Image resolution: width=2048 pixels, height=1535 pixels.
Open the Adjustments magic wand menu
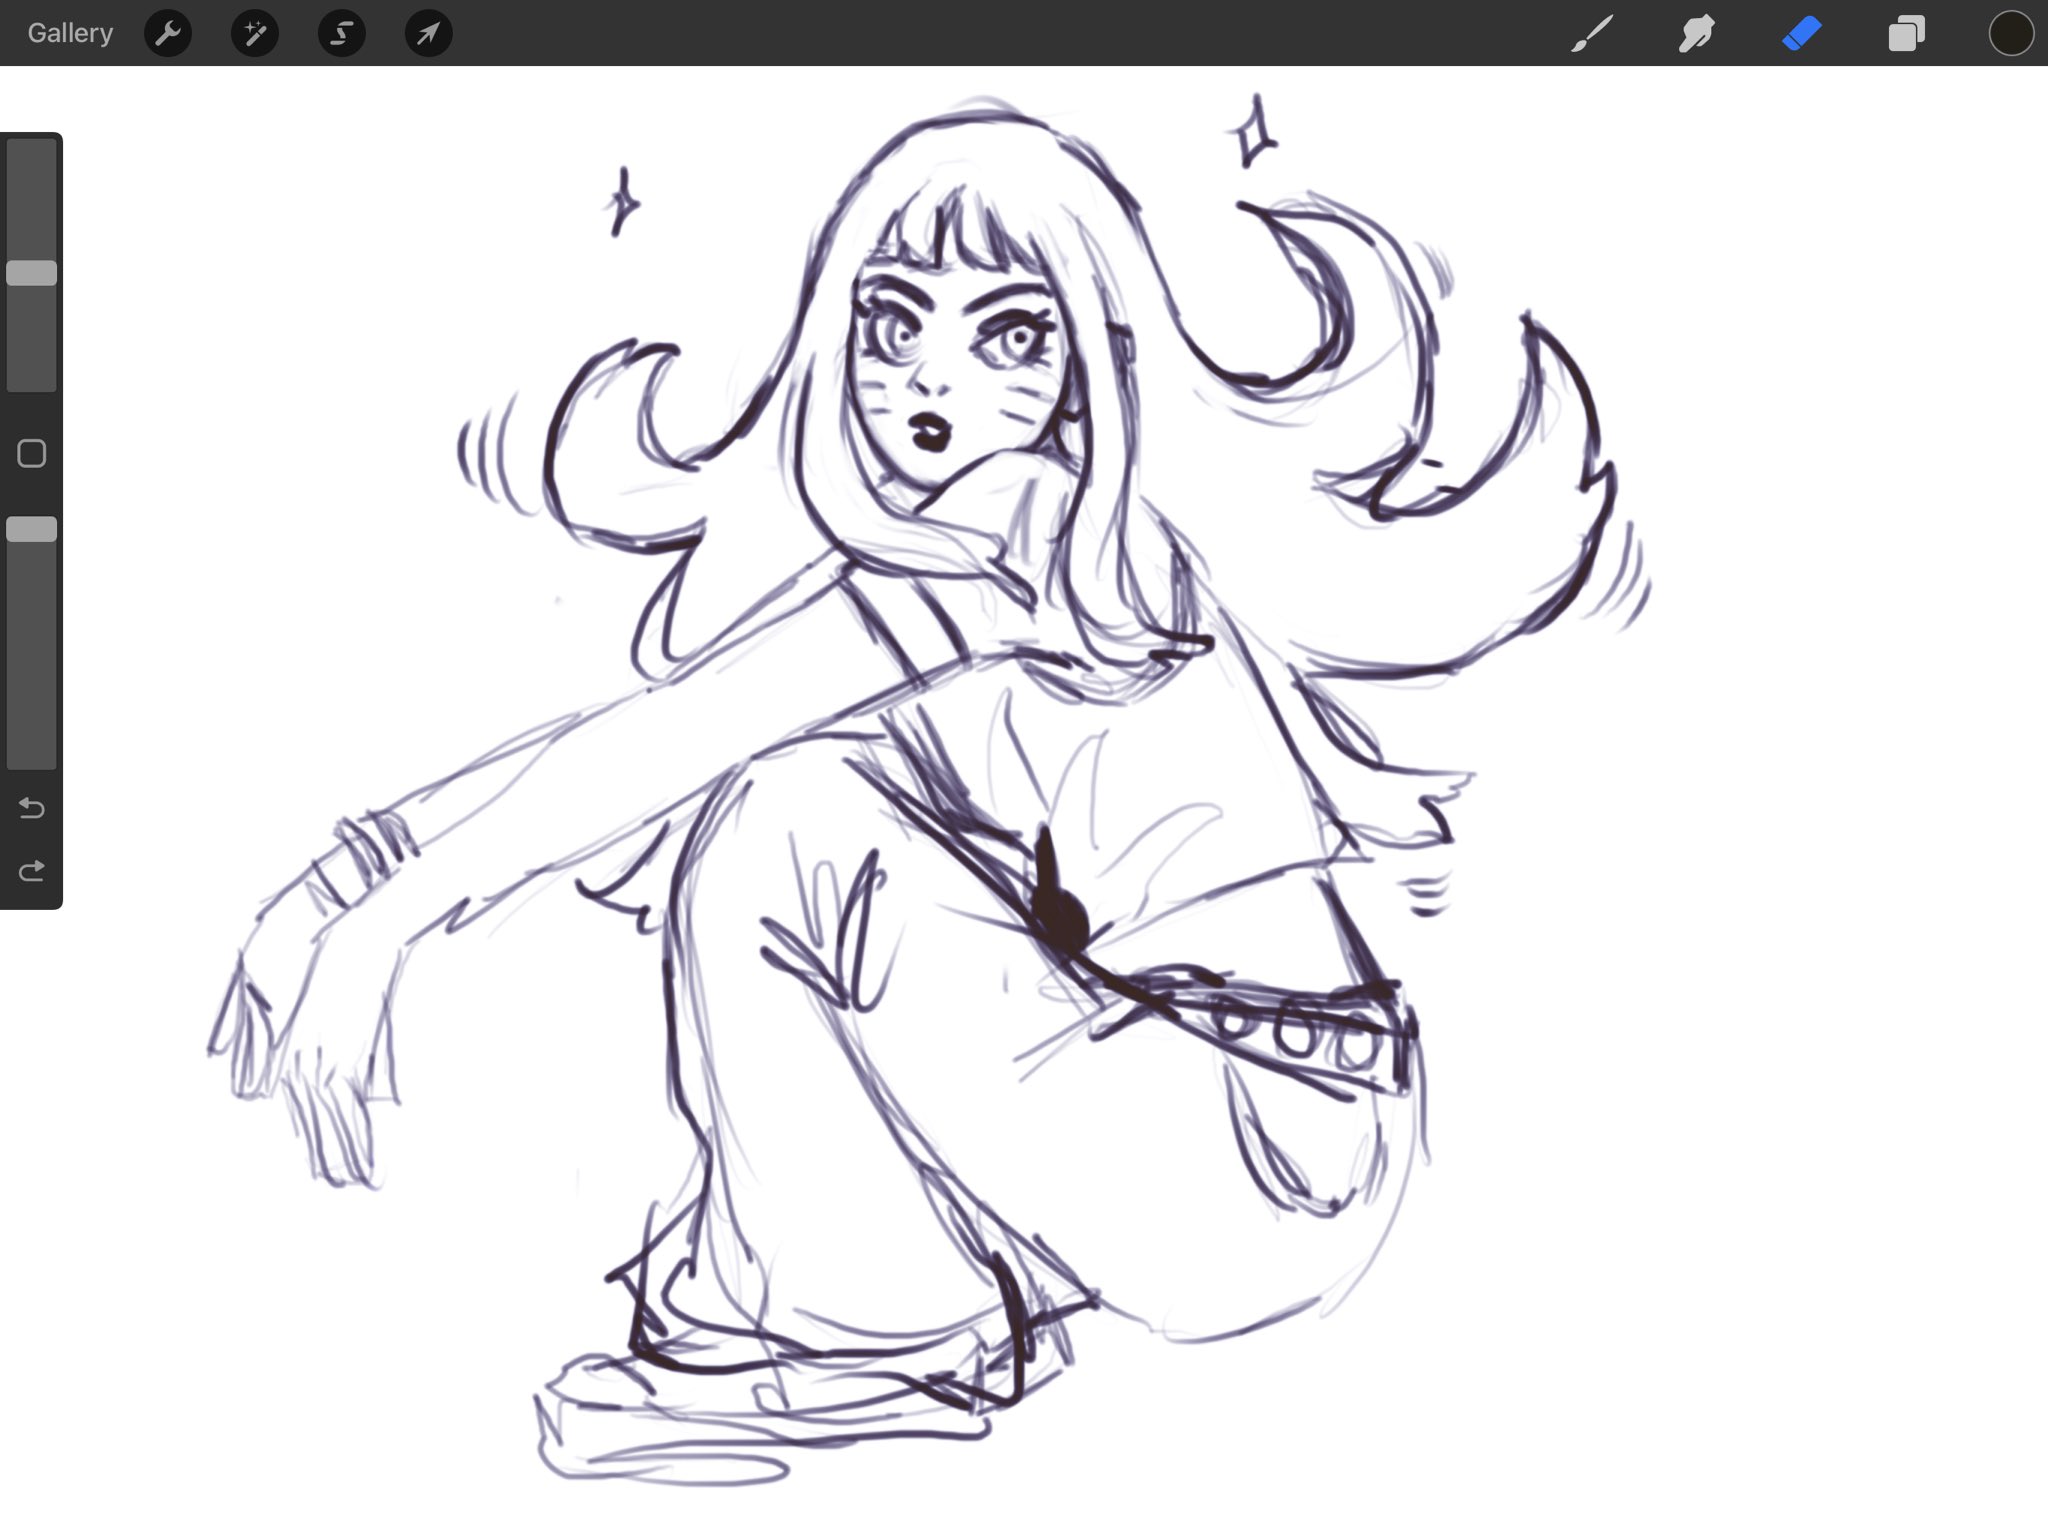click(255, 34)
